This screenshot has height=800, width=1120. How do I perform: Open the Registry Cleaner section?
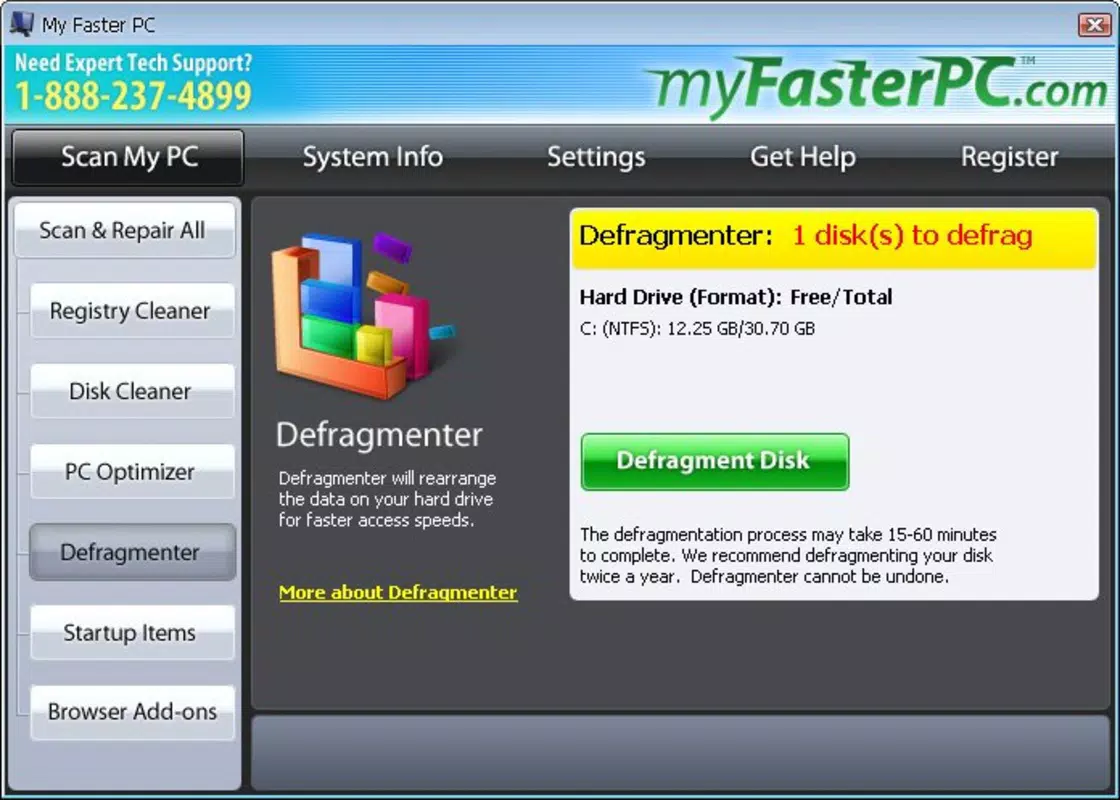[x=132, y=311]
